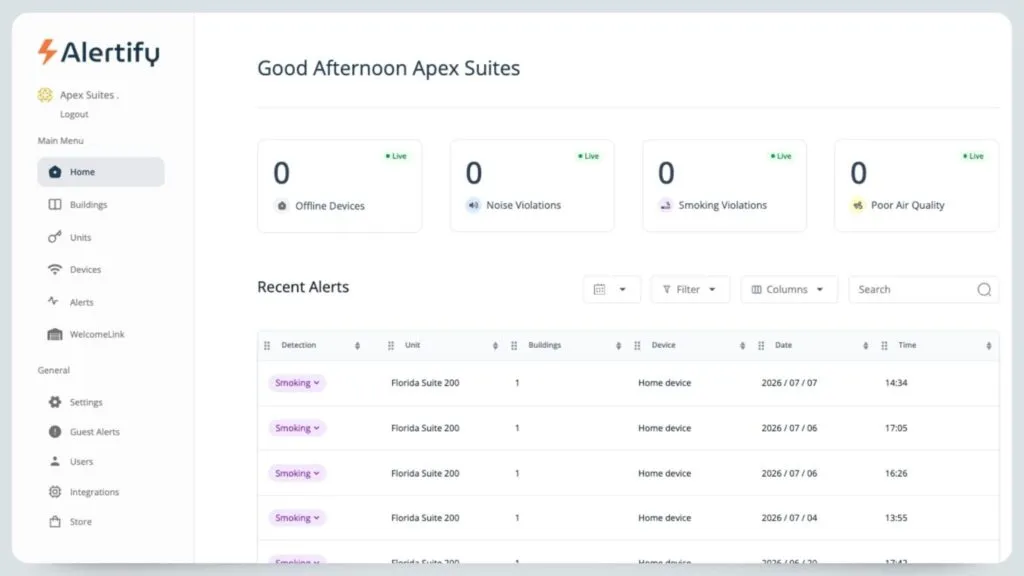The image size is (1024, 576).
Task: Open the Settings page link
Action: [86, 402]
